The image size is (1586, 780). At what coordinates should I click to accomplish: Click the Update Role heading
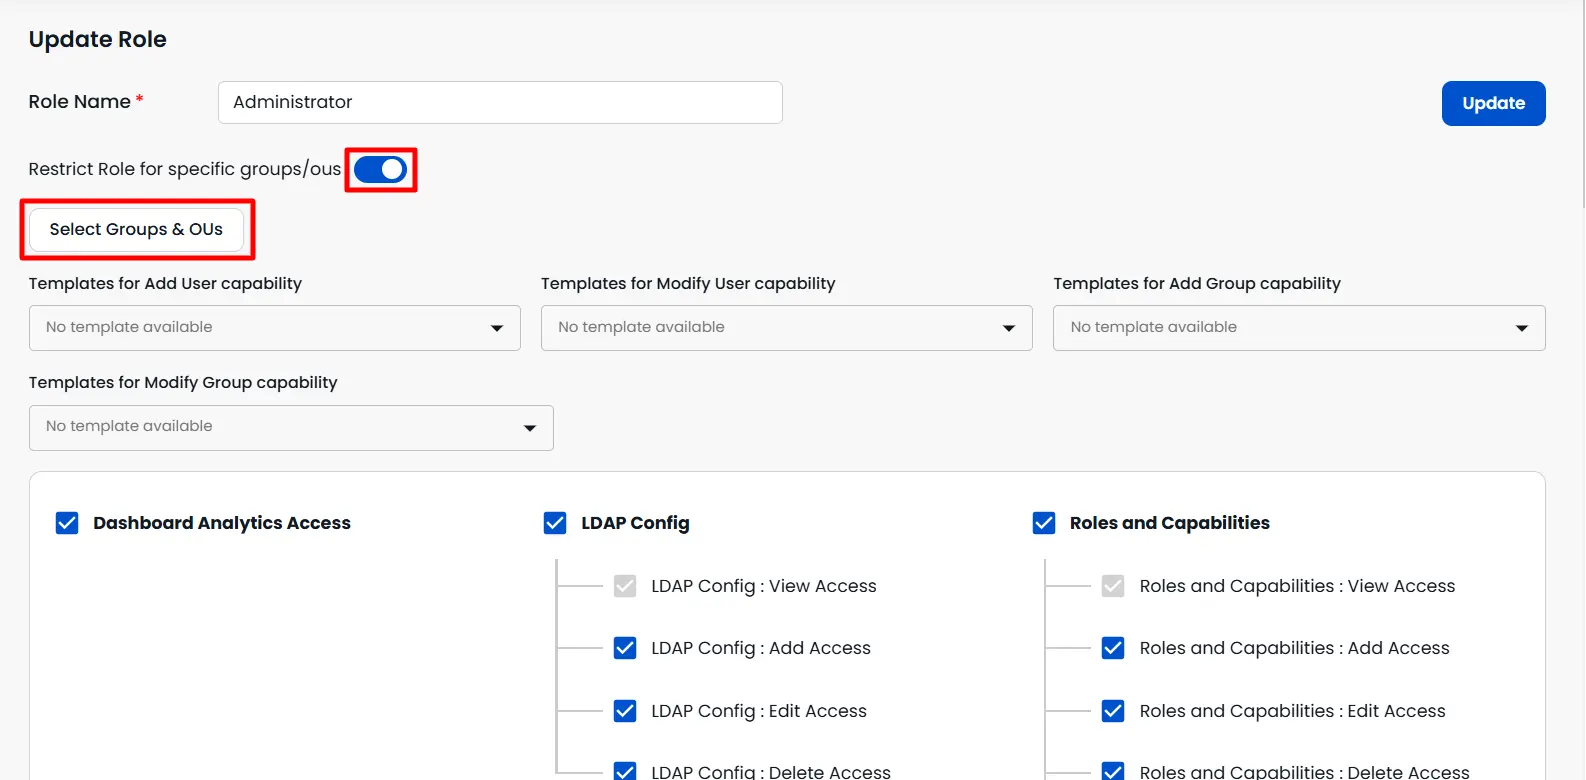(98, 39)
